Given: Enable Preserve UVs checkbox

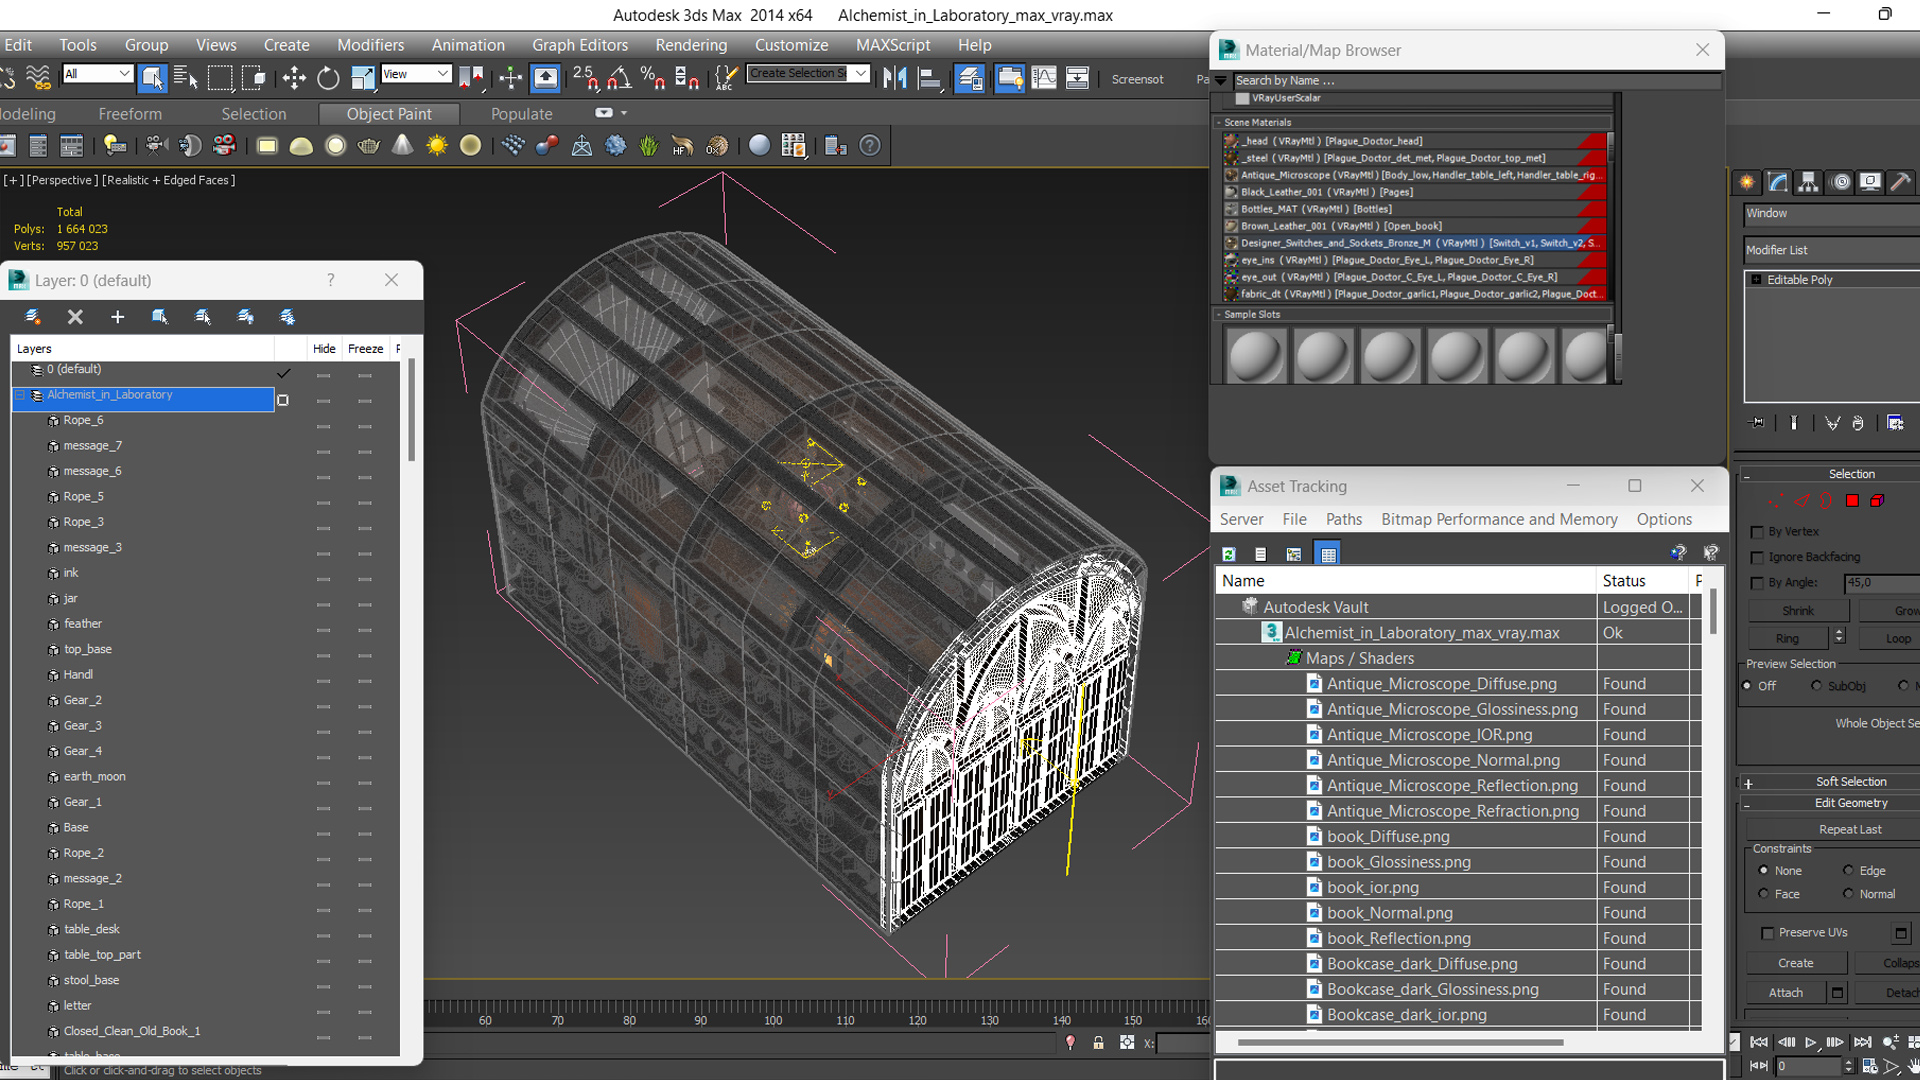Looking at the screenshot, I should [x=1767, y=933].
